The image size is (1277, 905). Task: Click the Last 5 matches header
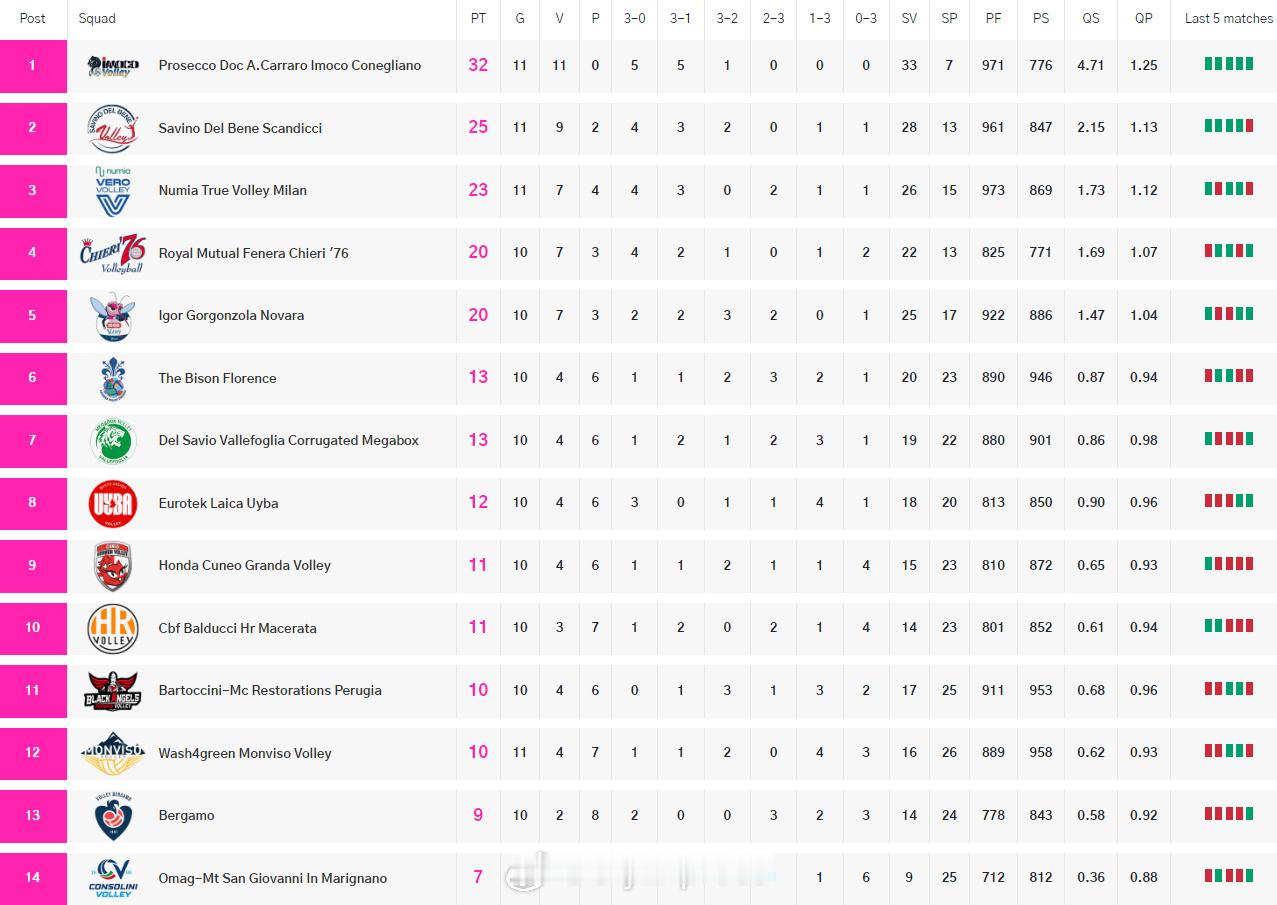click(1229, 18)
